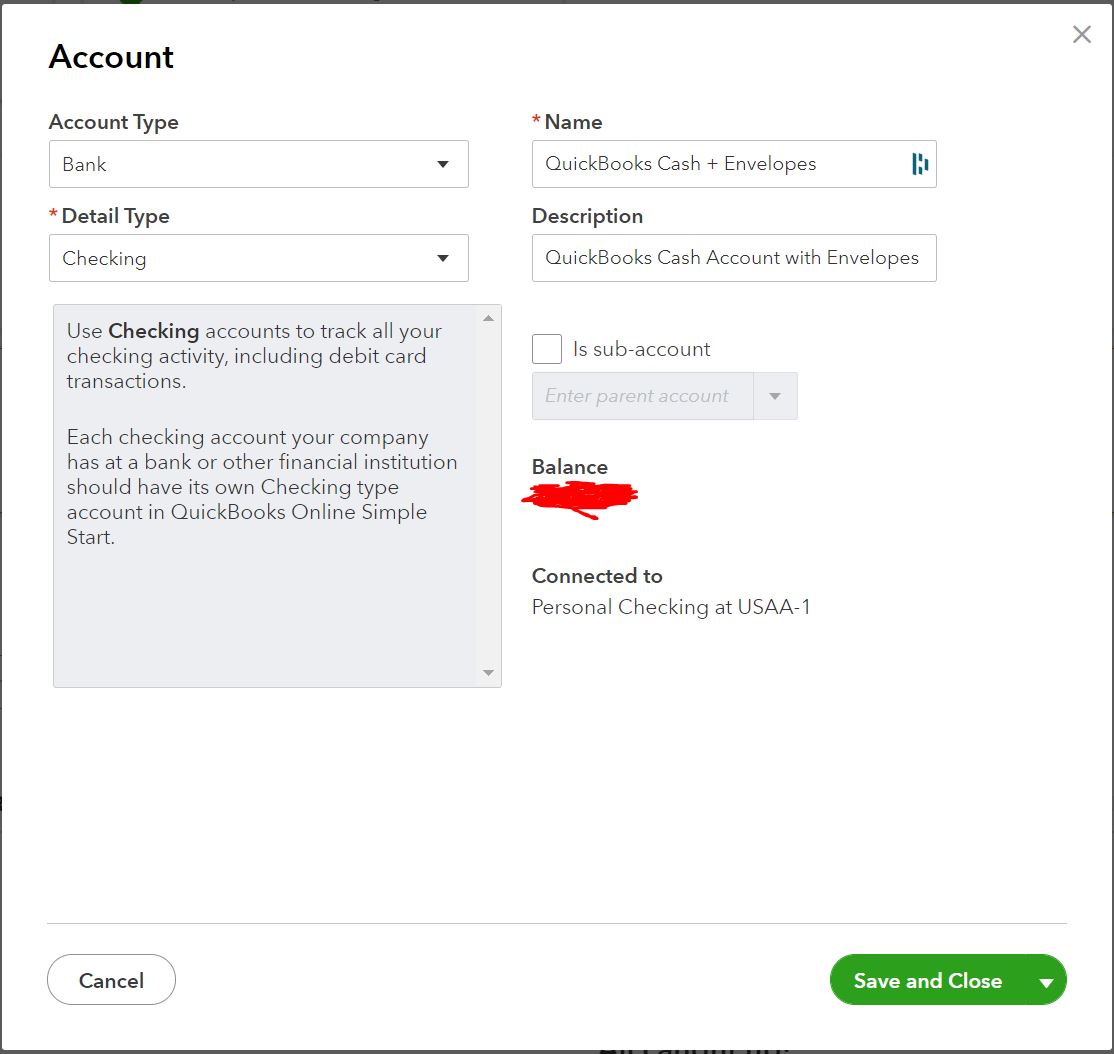Image resolution: width=1114 pixels, height=1054 pixels.
Task: Click the Save and Close button
Action: [928, 980]
